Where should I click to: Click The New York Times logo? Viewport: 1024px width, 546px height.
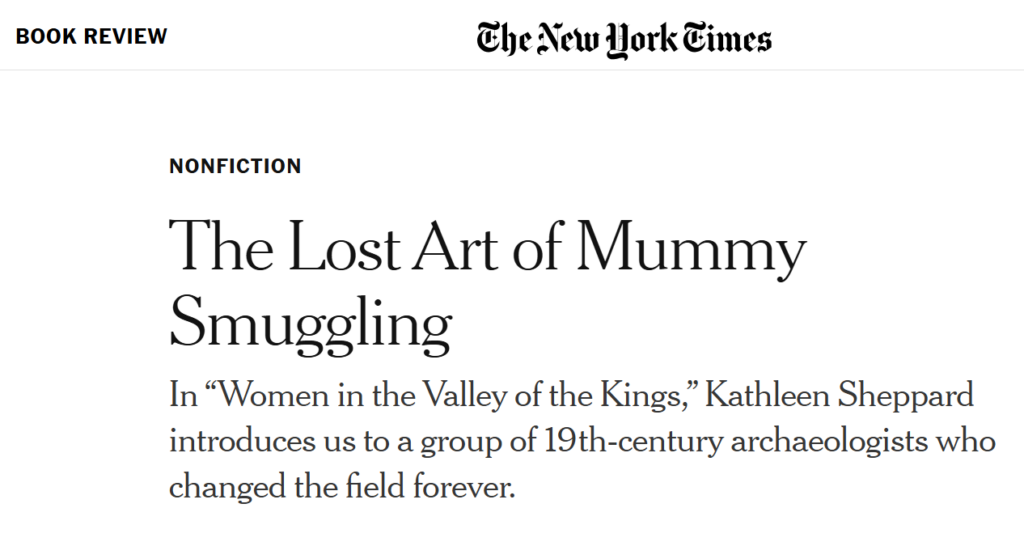click(x=624, y=39)
